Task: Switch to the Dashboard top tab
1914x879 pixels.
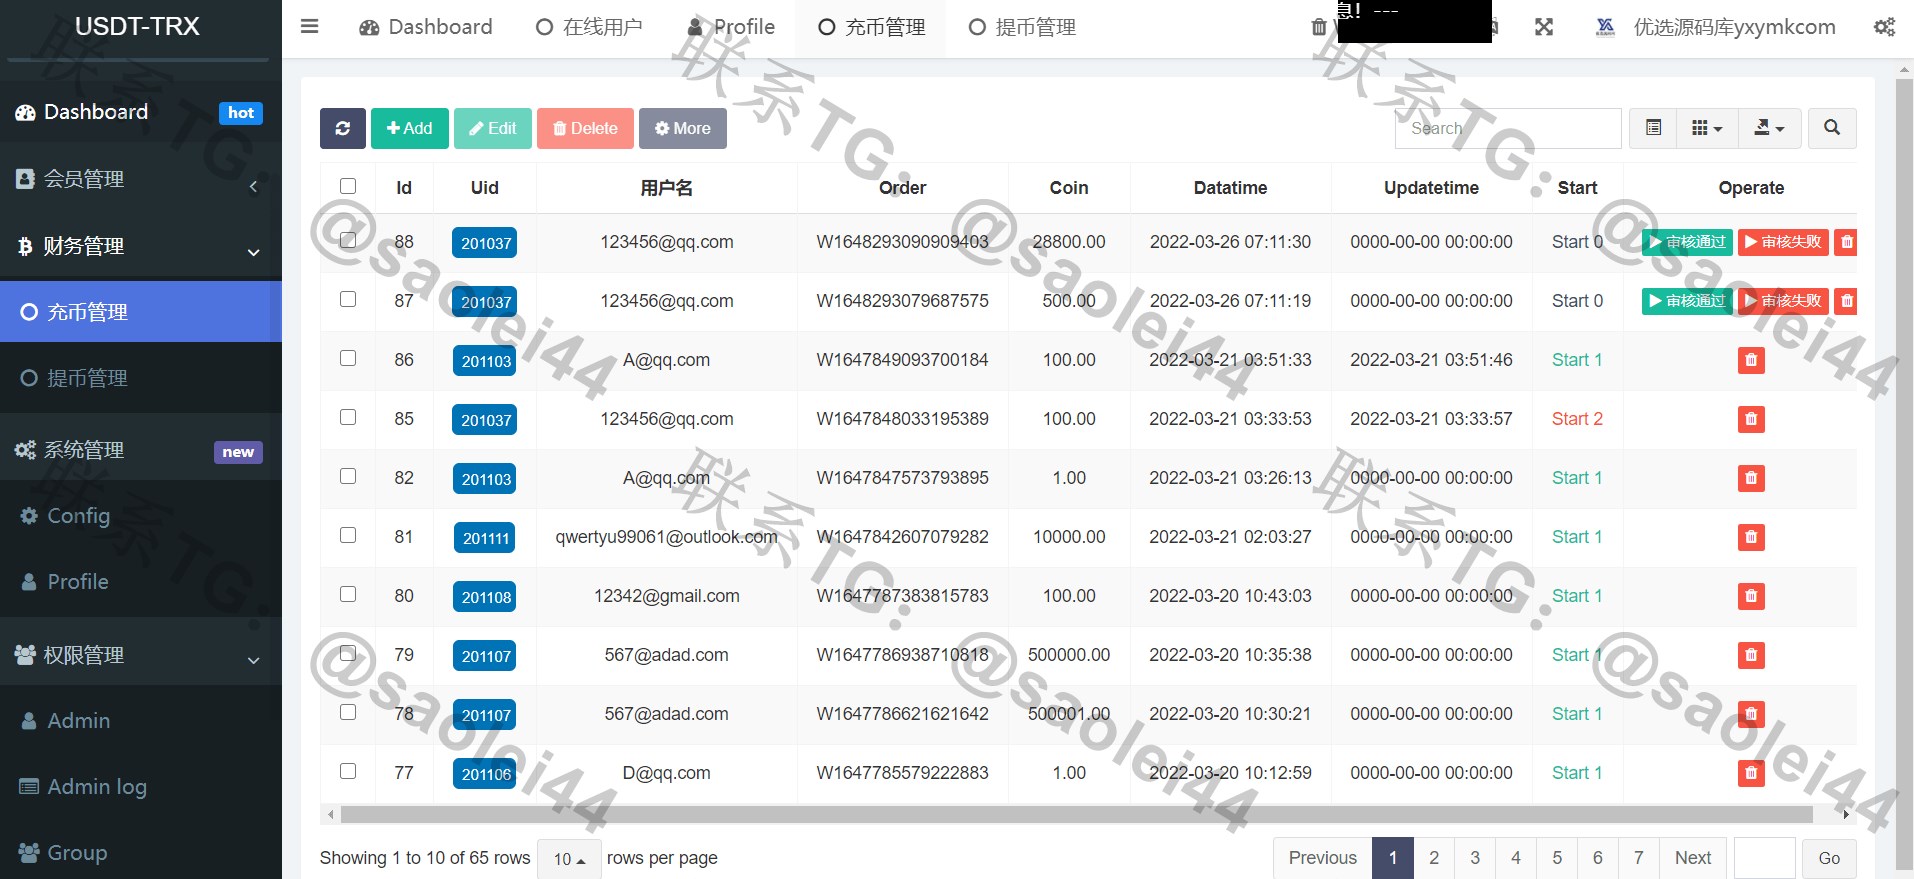Action: click(426, 27)
